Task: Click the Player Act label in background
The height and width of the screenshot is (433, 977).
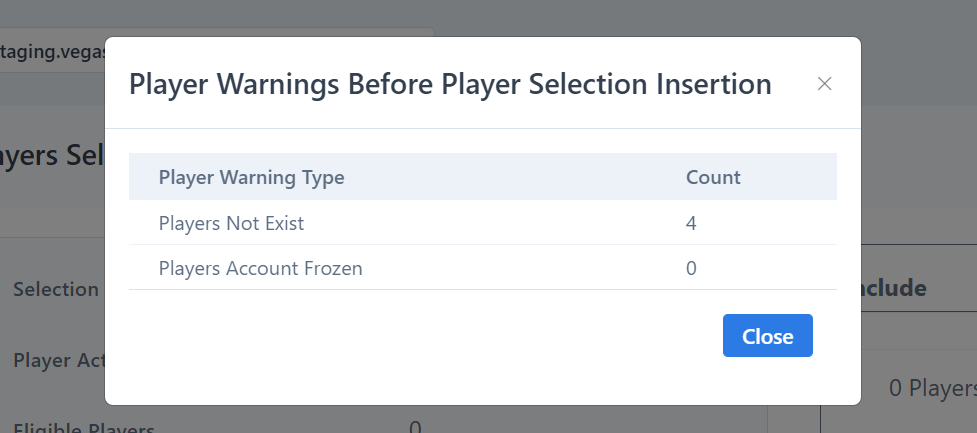Action: 59,360
